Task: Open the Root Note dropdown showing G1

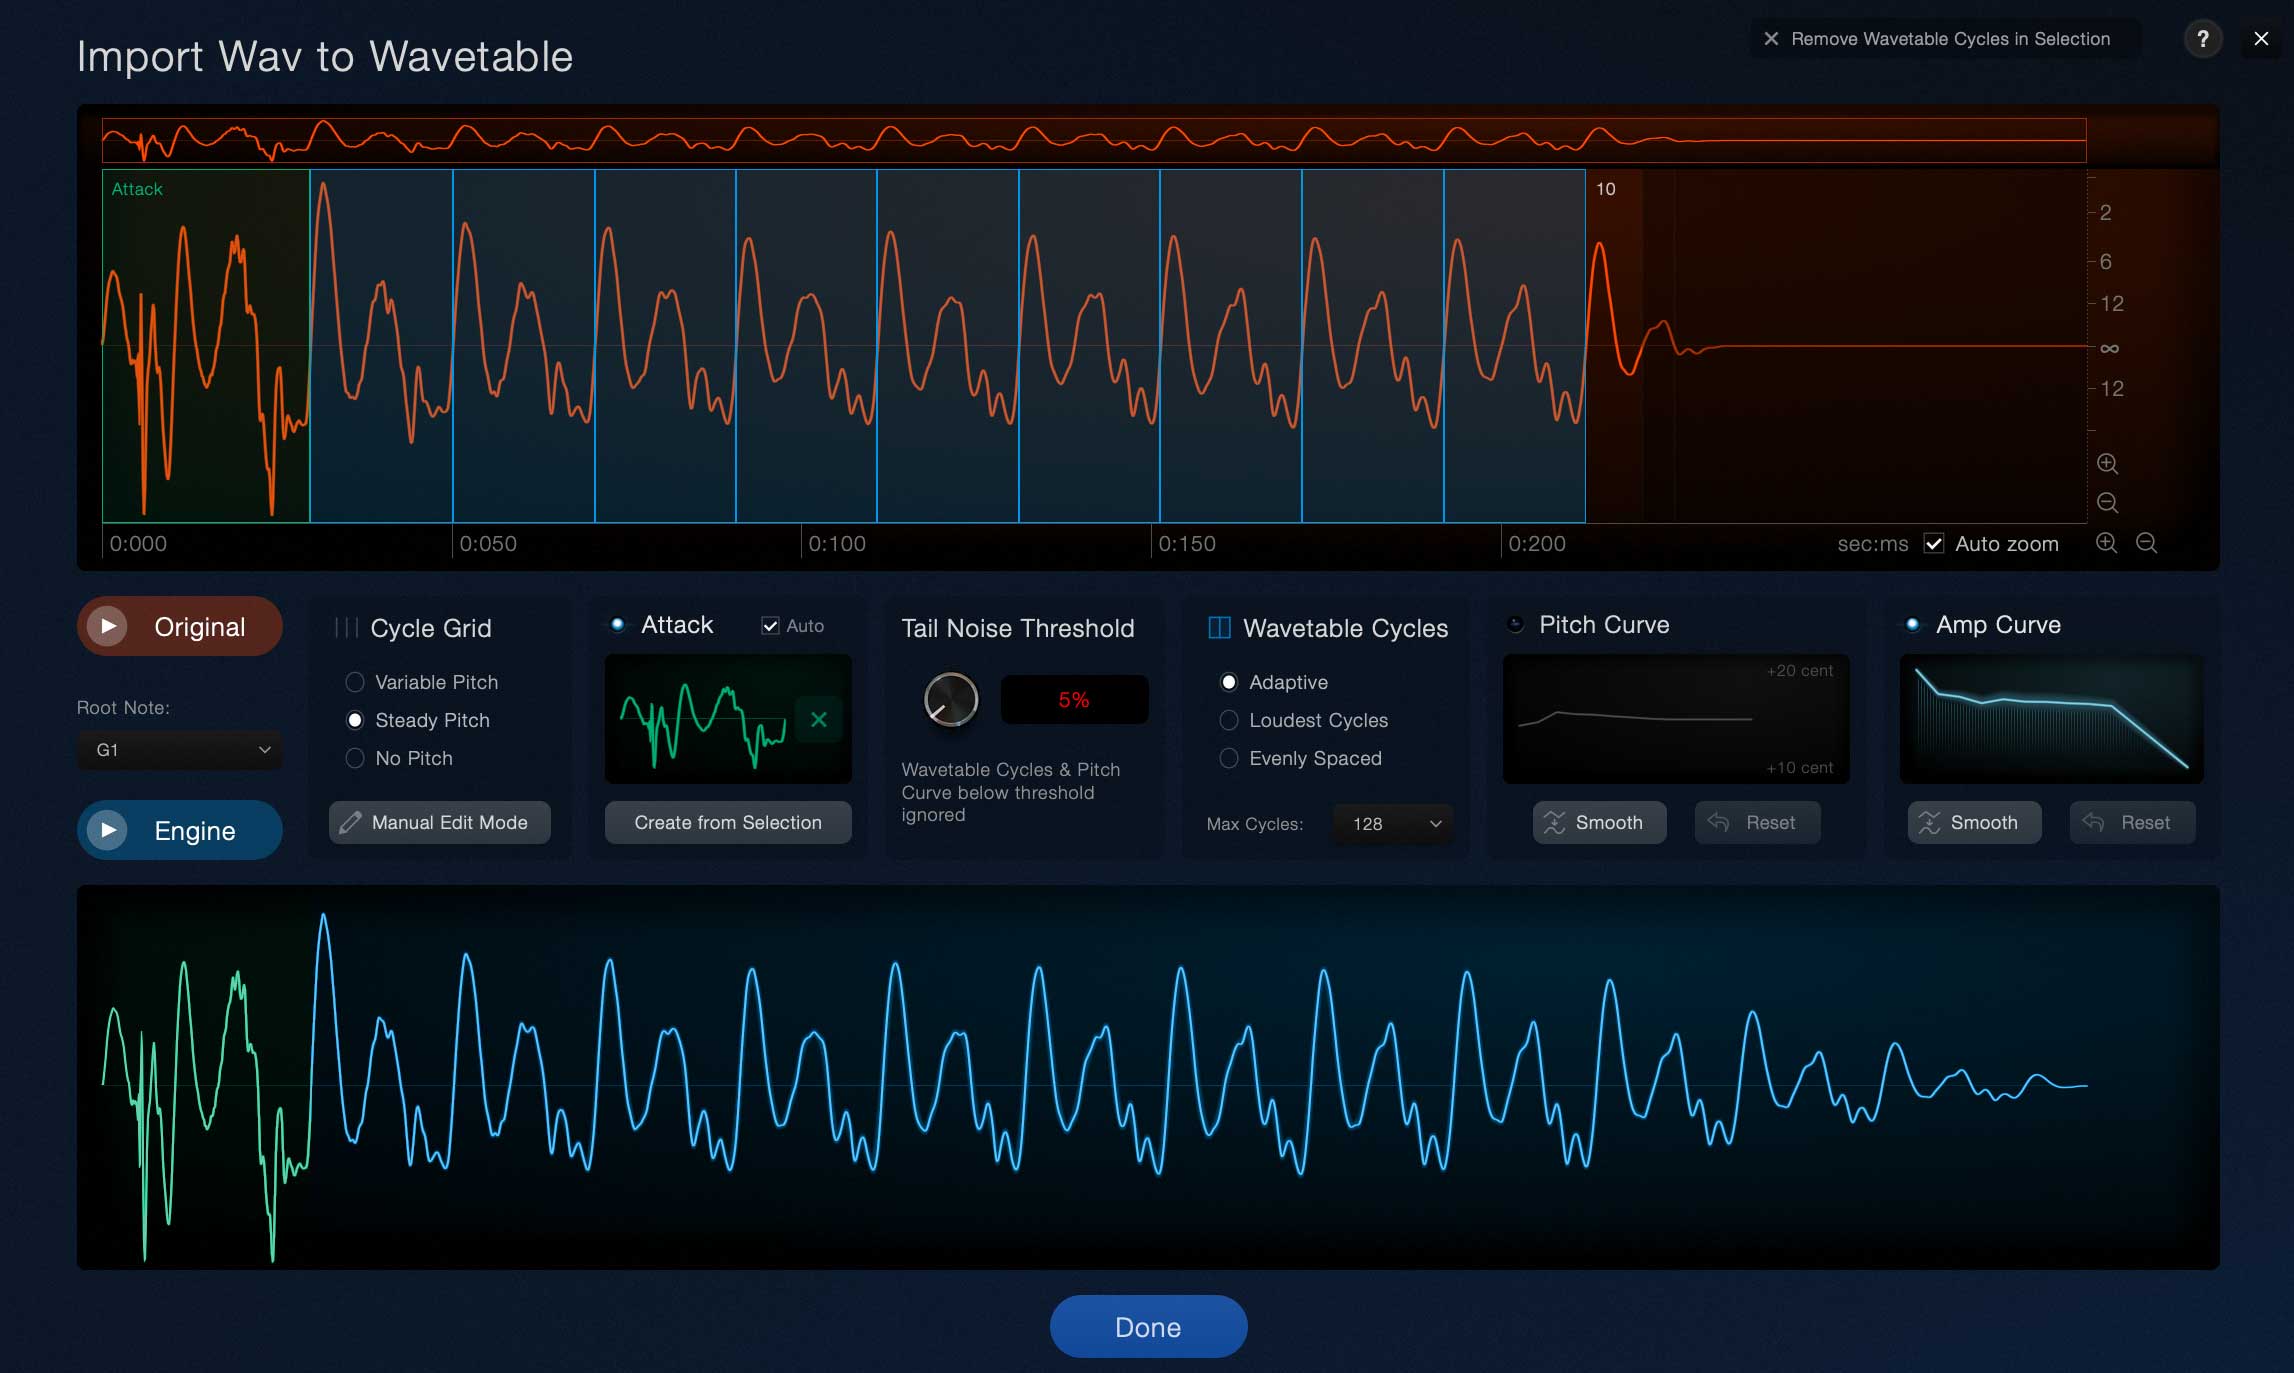Action: (179, 750)
